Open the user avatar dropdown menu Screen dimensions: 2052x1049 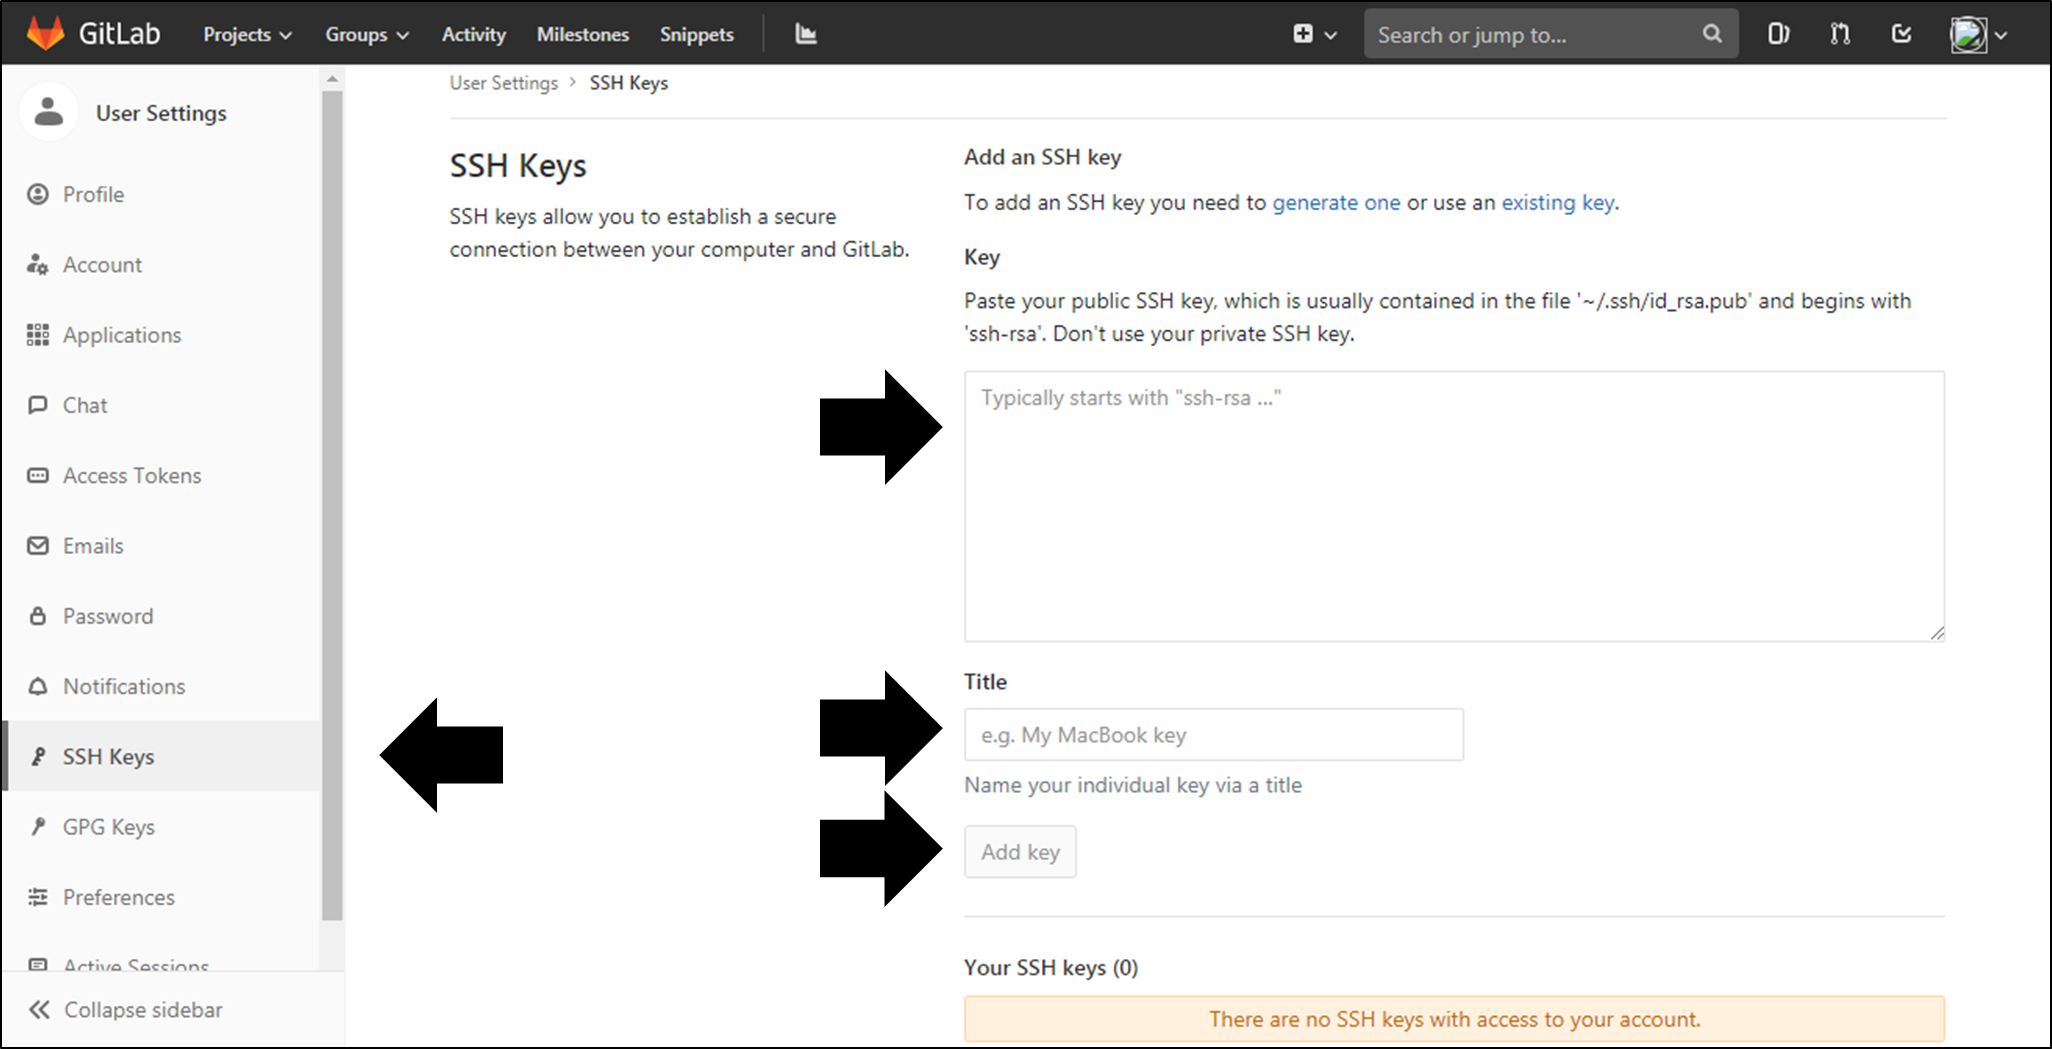(1978, 34)
